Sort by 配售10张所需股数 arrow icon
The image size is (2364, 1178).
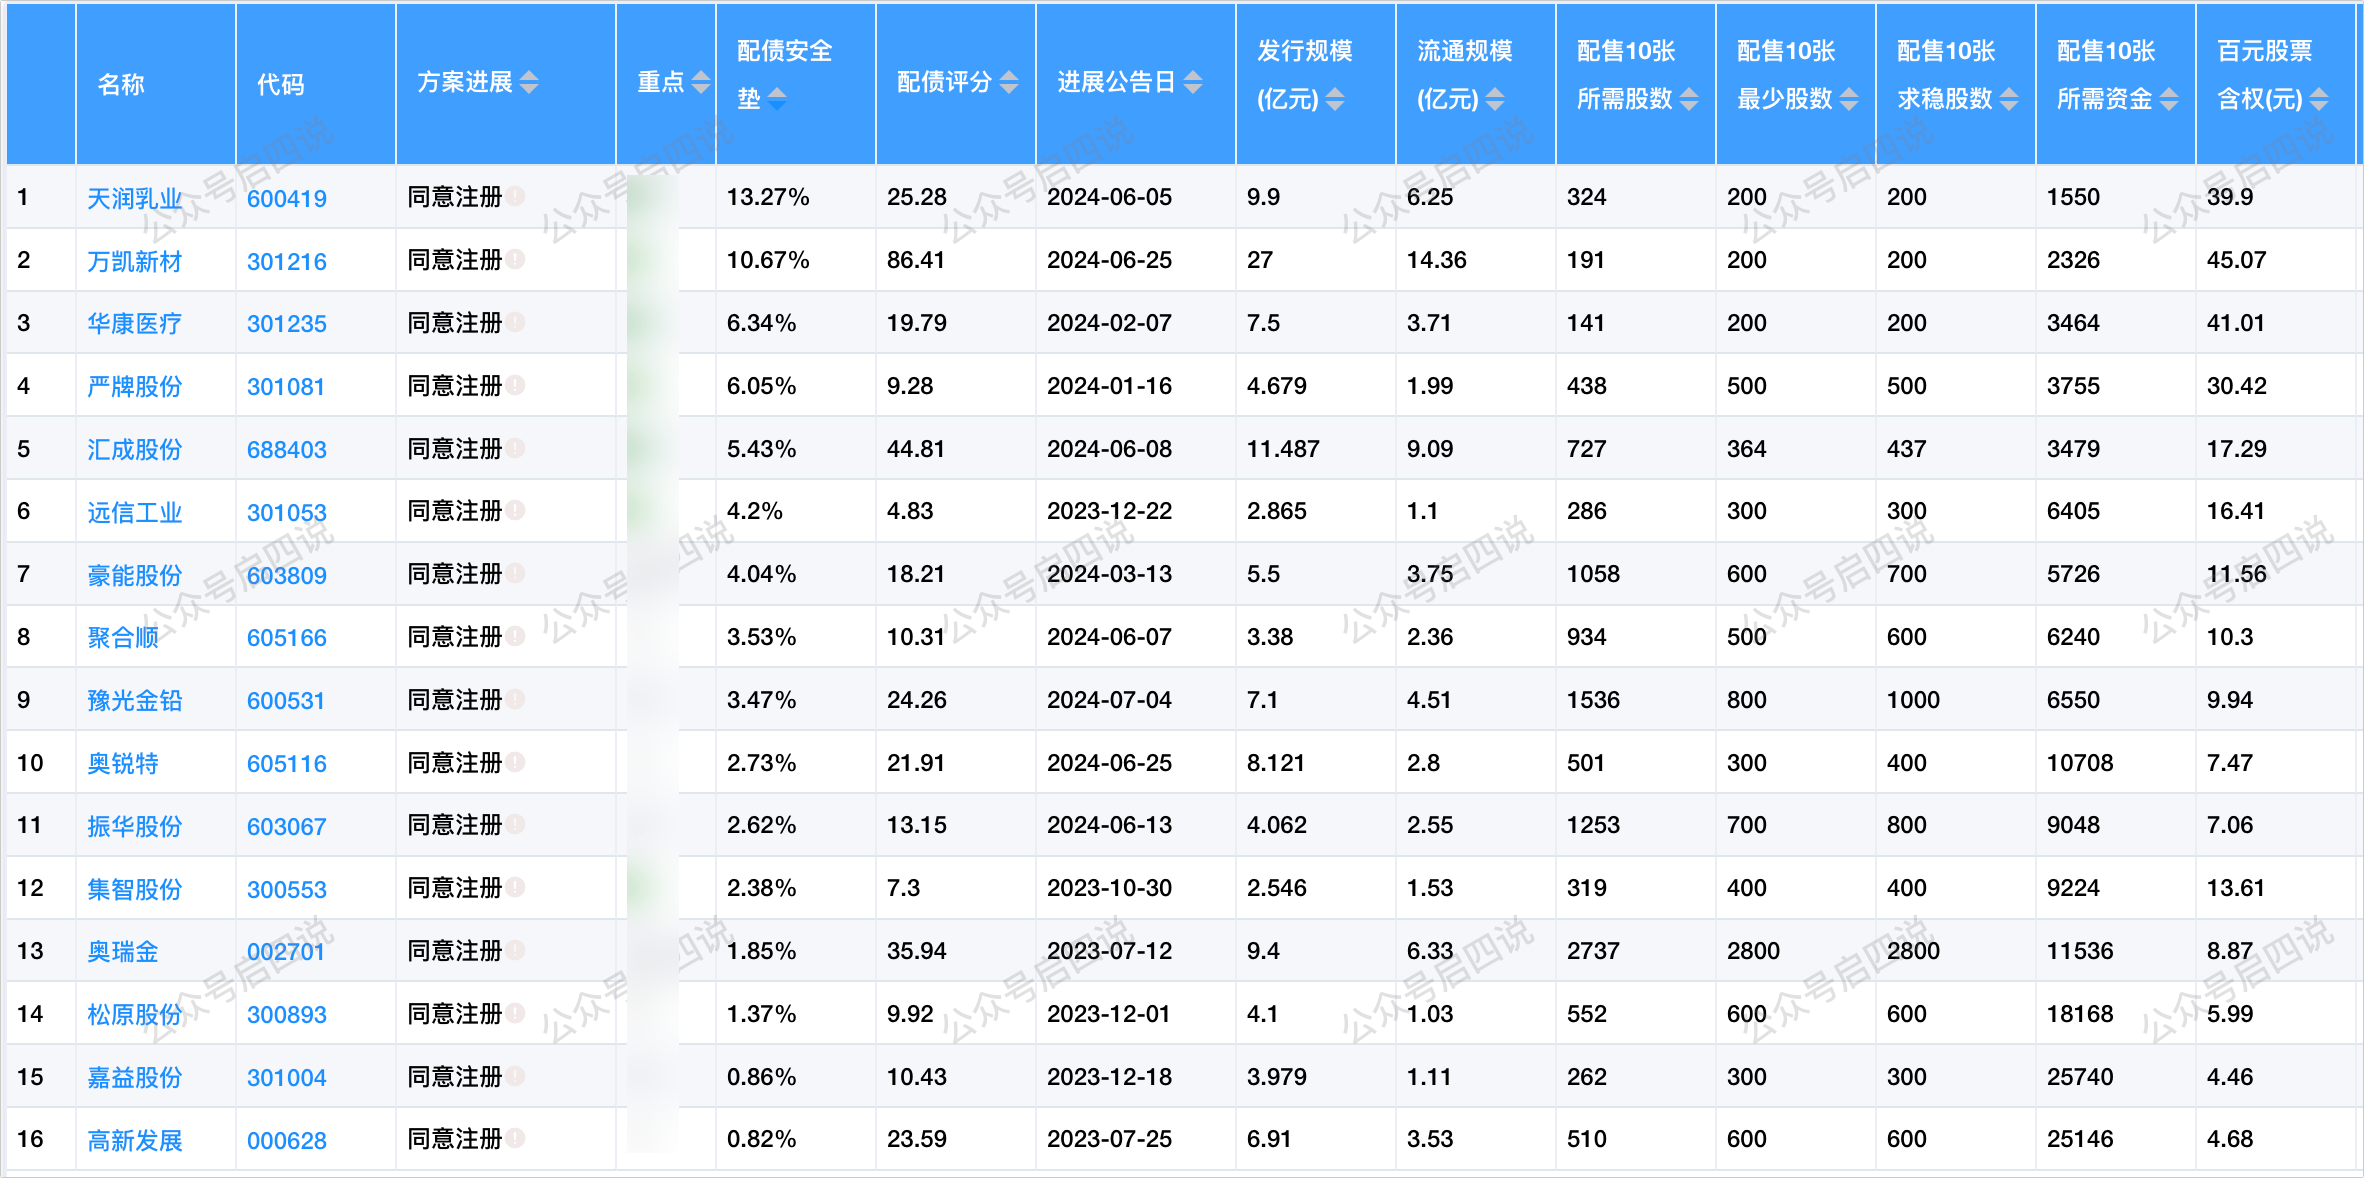(x=1689, y=99)
